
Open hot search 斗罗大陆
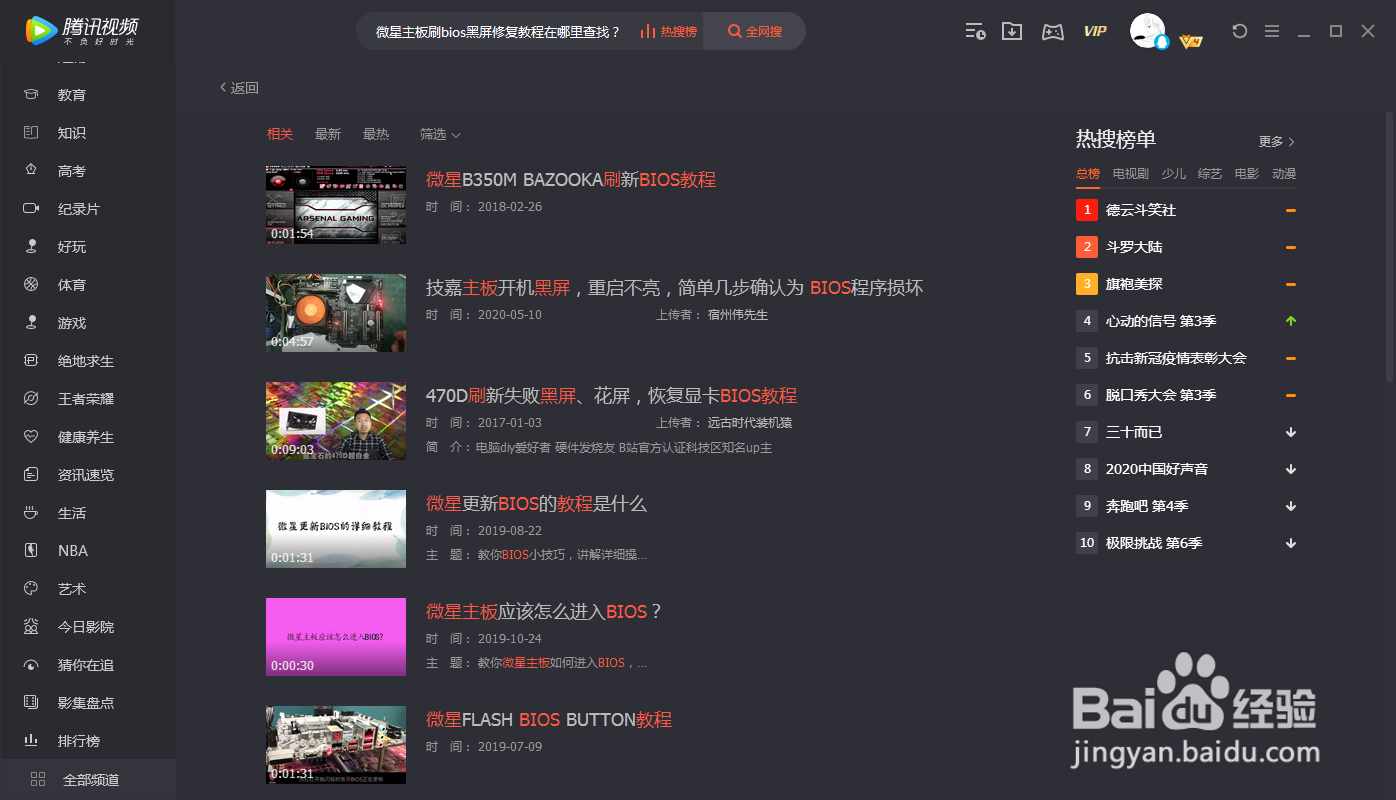coord(1134,247)
